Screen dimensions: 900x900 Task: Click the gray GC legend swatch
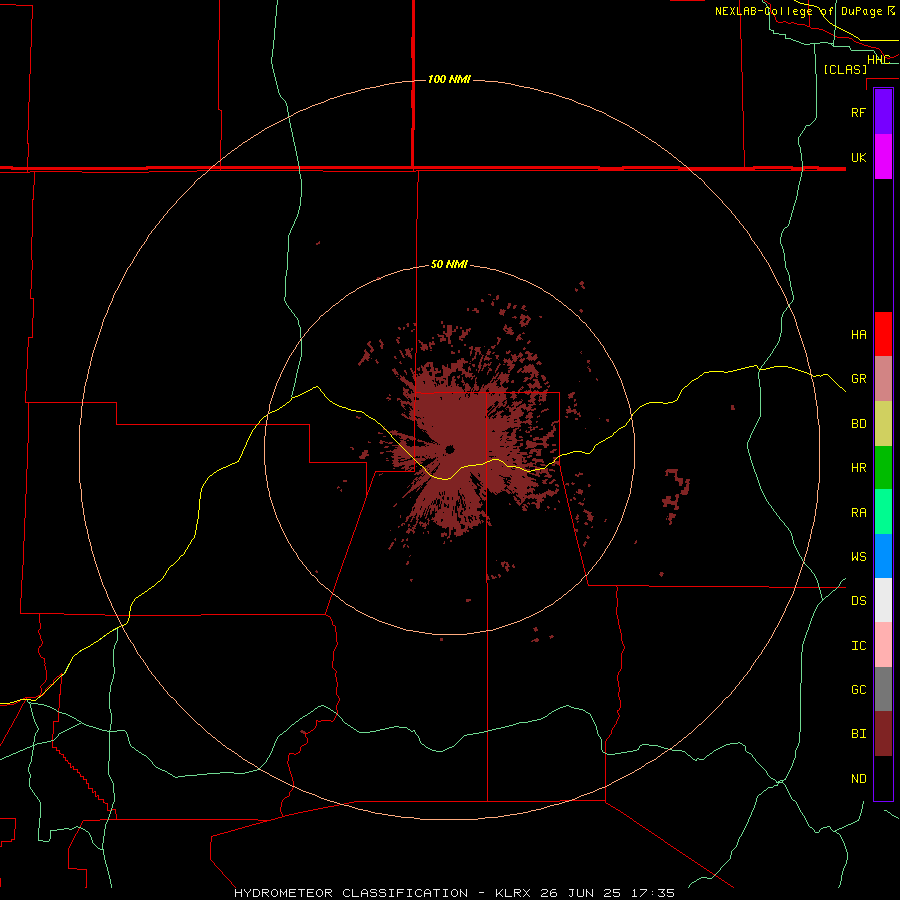tap(883, 689)
